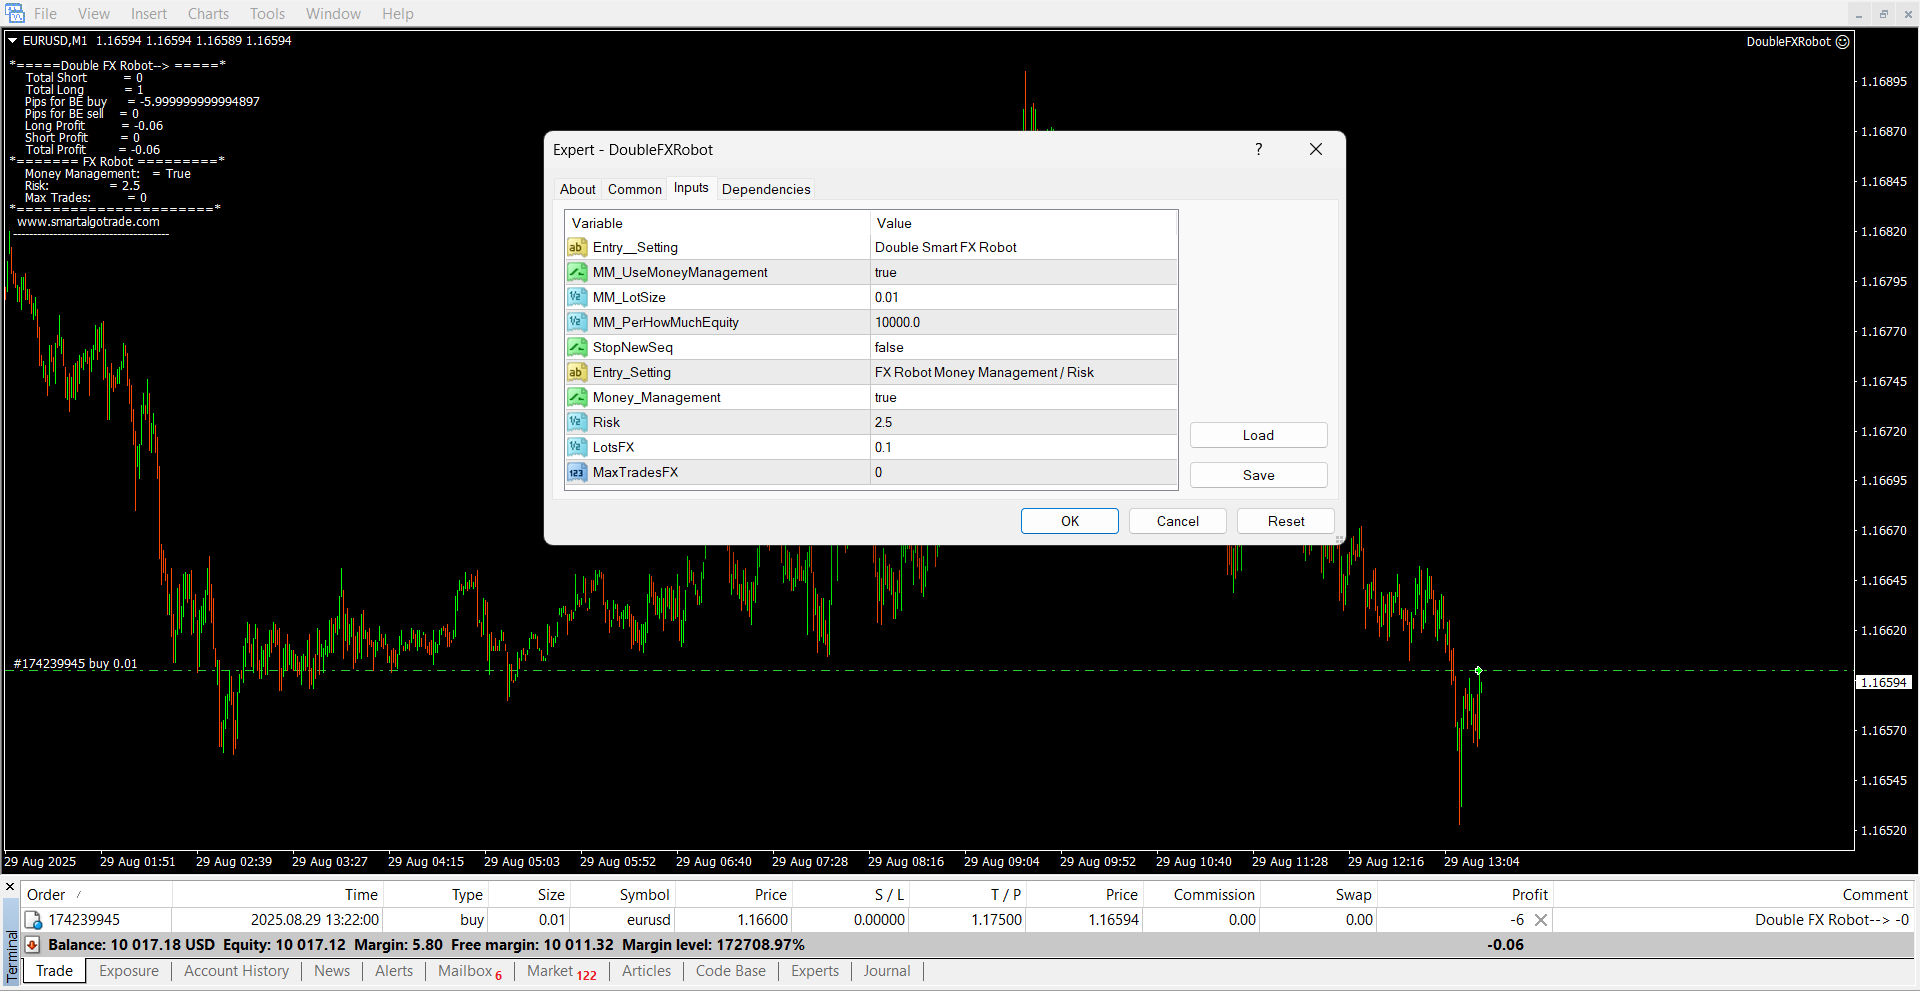The image size is (1920, 992).
Task: Expand the EURUSD,M1 chart dropdown arrow
Action: click(13, 41)
